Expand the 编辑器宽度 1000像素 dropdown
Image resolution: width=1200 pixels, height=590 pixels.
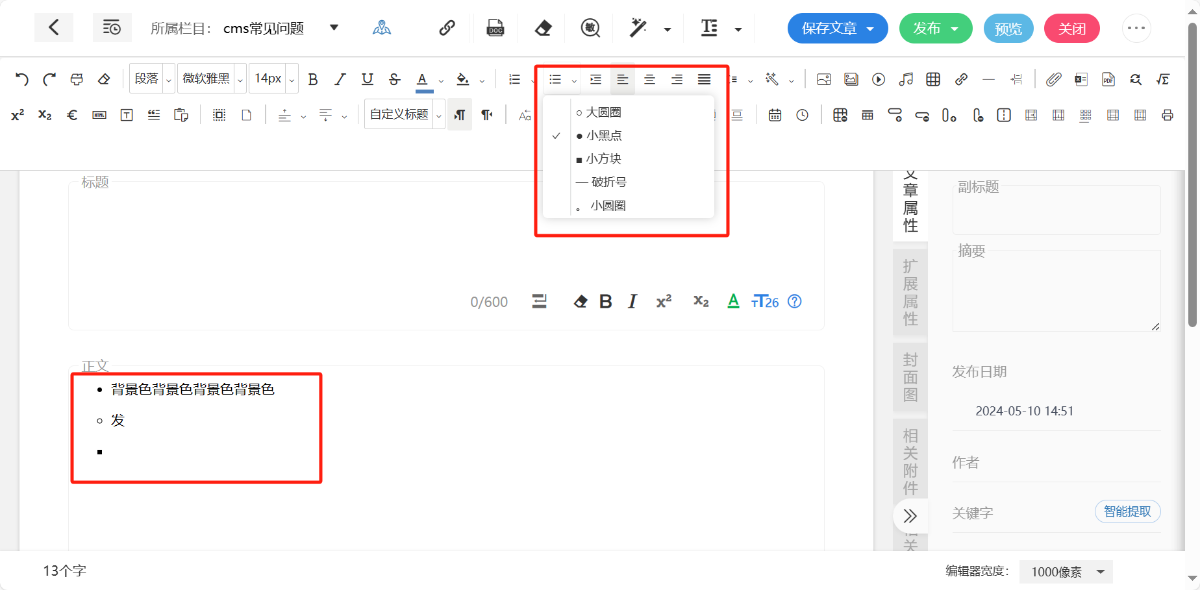click(x=1071, y=572)
